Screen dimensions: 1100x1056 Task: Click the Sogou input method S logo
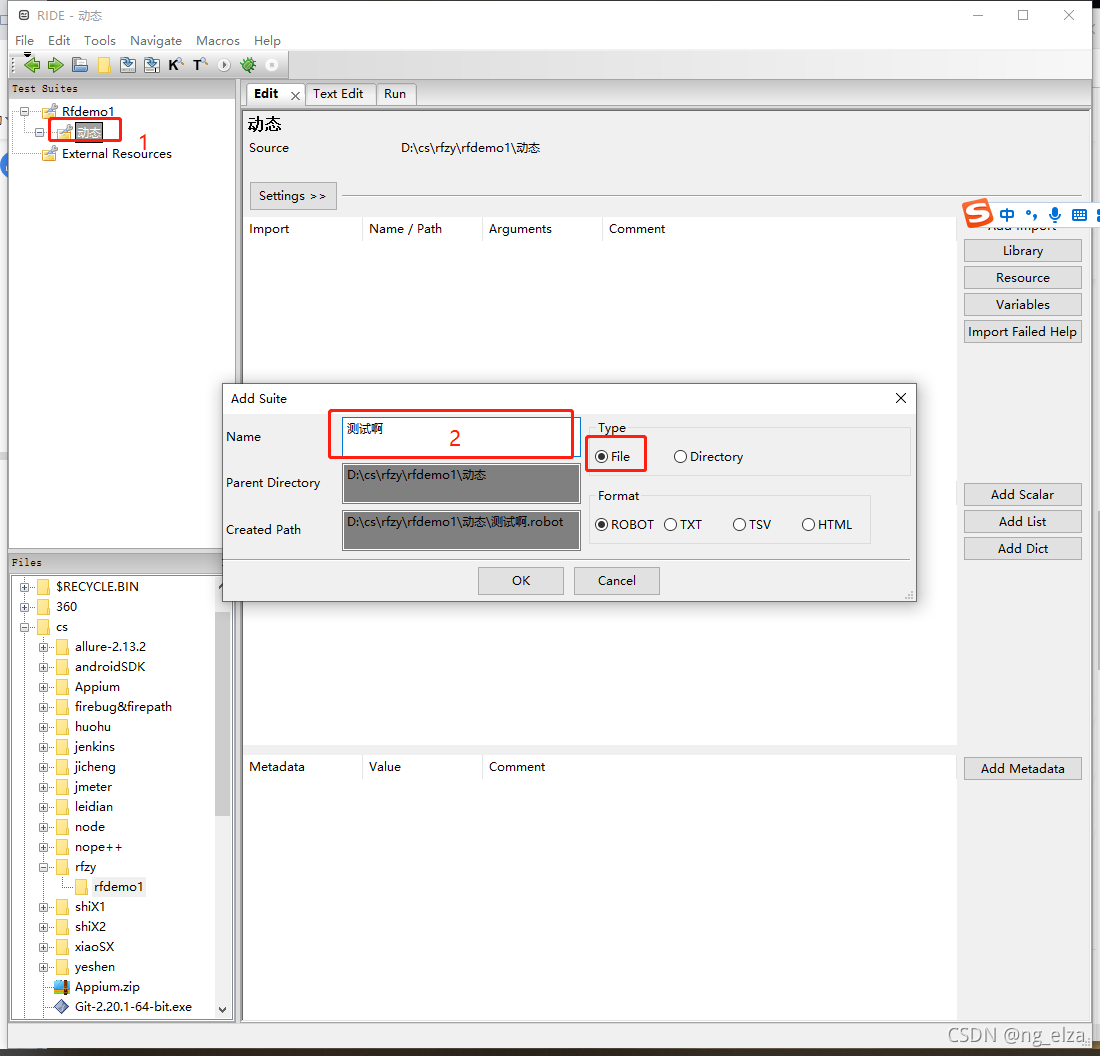tap(977, 213)
